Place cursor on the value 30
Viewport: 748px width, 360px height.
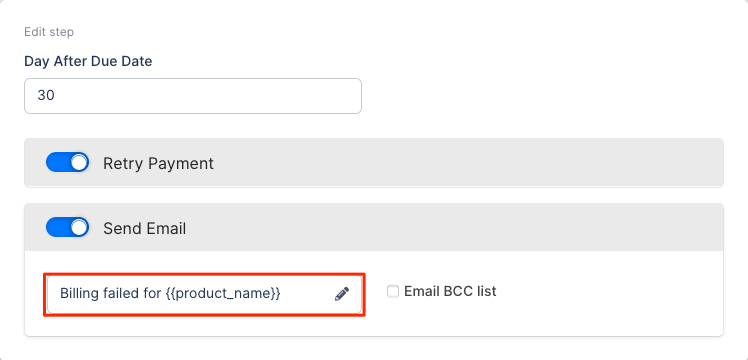pos(46,95)
